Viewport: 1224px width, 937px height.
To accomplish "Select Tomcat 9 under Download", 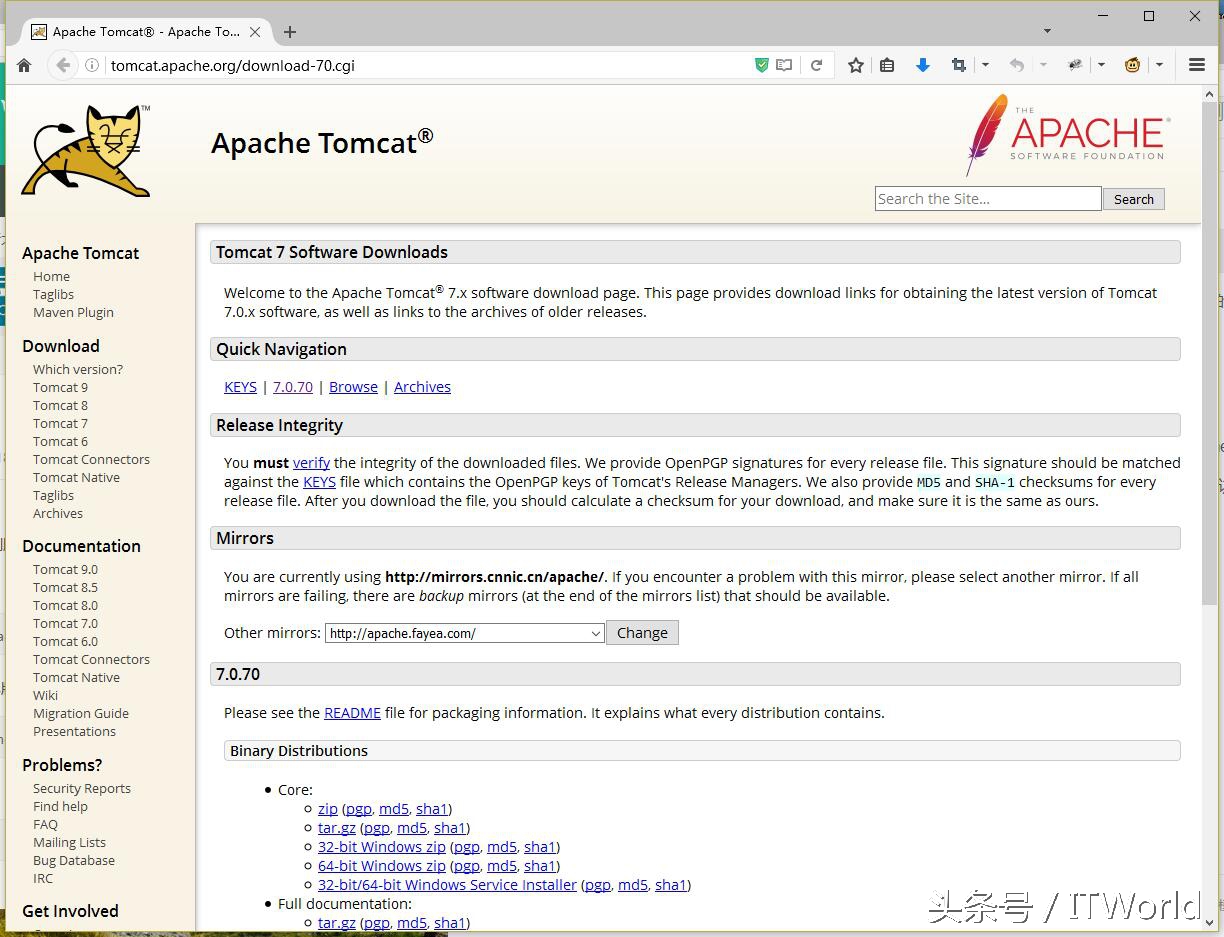I will pyautogui.click(x=60, y=387).
